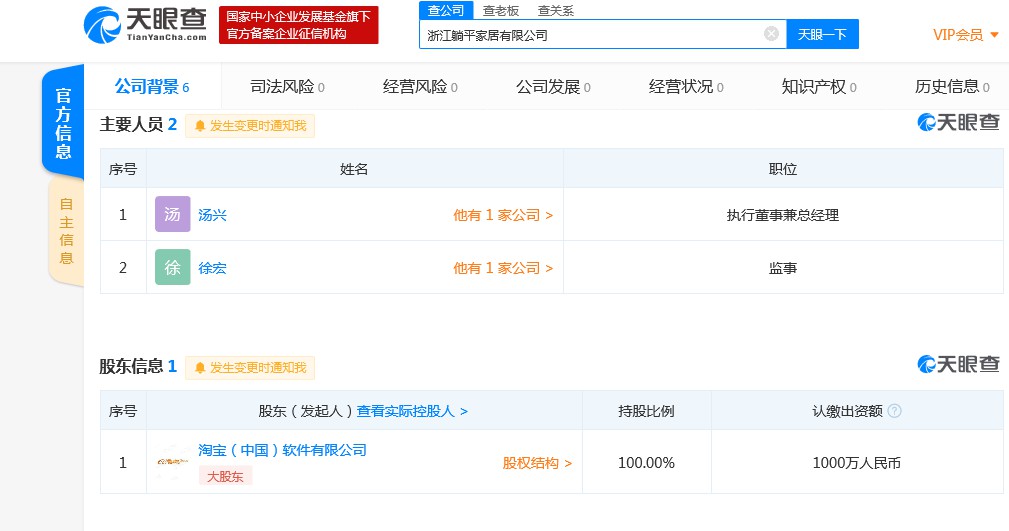Open the 汤兴 person link
Viewport: 1009px width, 531px height.
coord(212,215)
